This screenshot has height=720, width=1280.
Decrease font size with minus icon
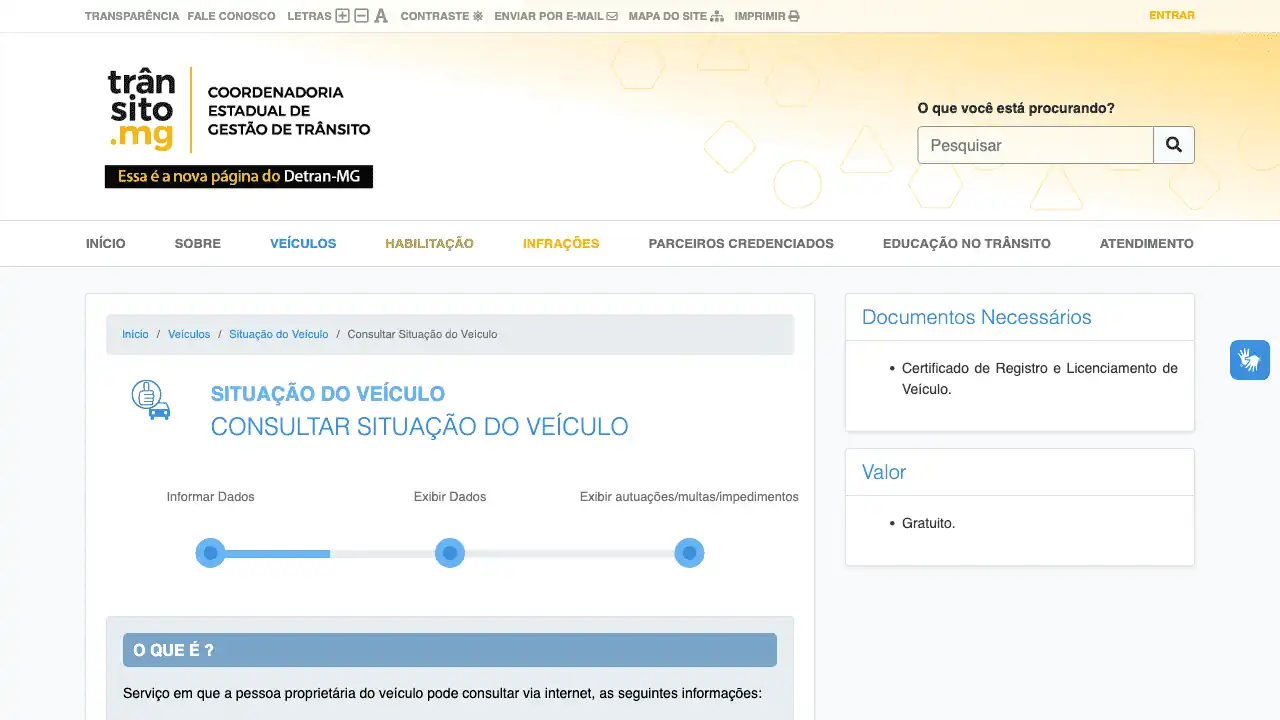pyautogui.click(x=361, y=16)
